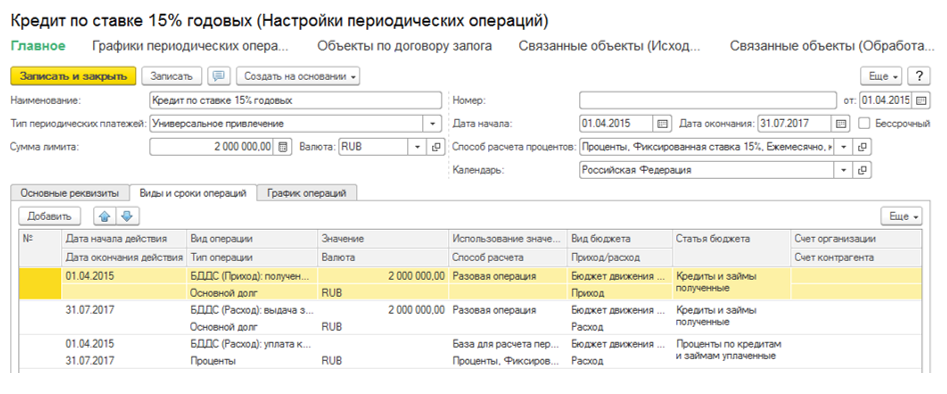The height and width of the screenshot is (394, 947).
Task: Focus the Сумма лимита field
Action: [x=212, y=147]
